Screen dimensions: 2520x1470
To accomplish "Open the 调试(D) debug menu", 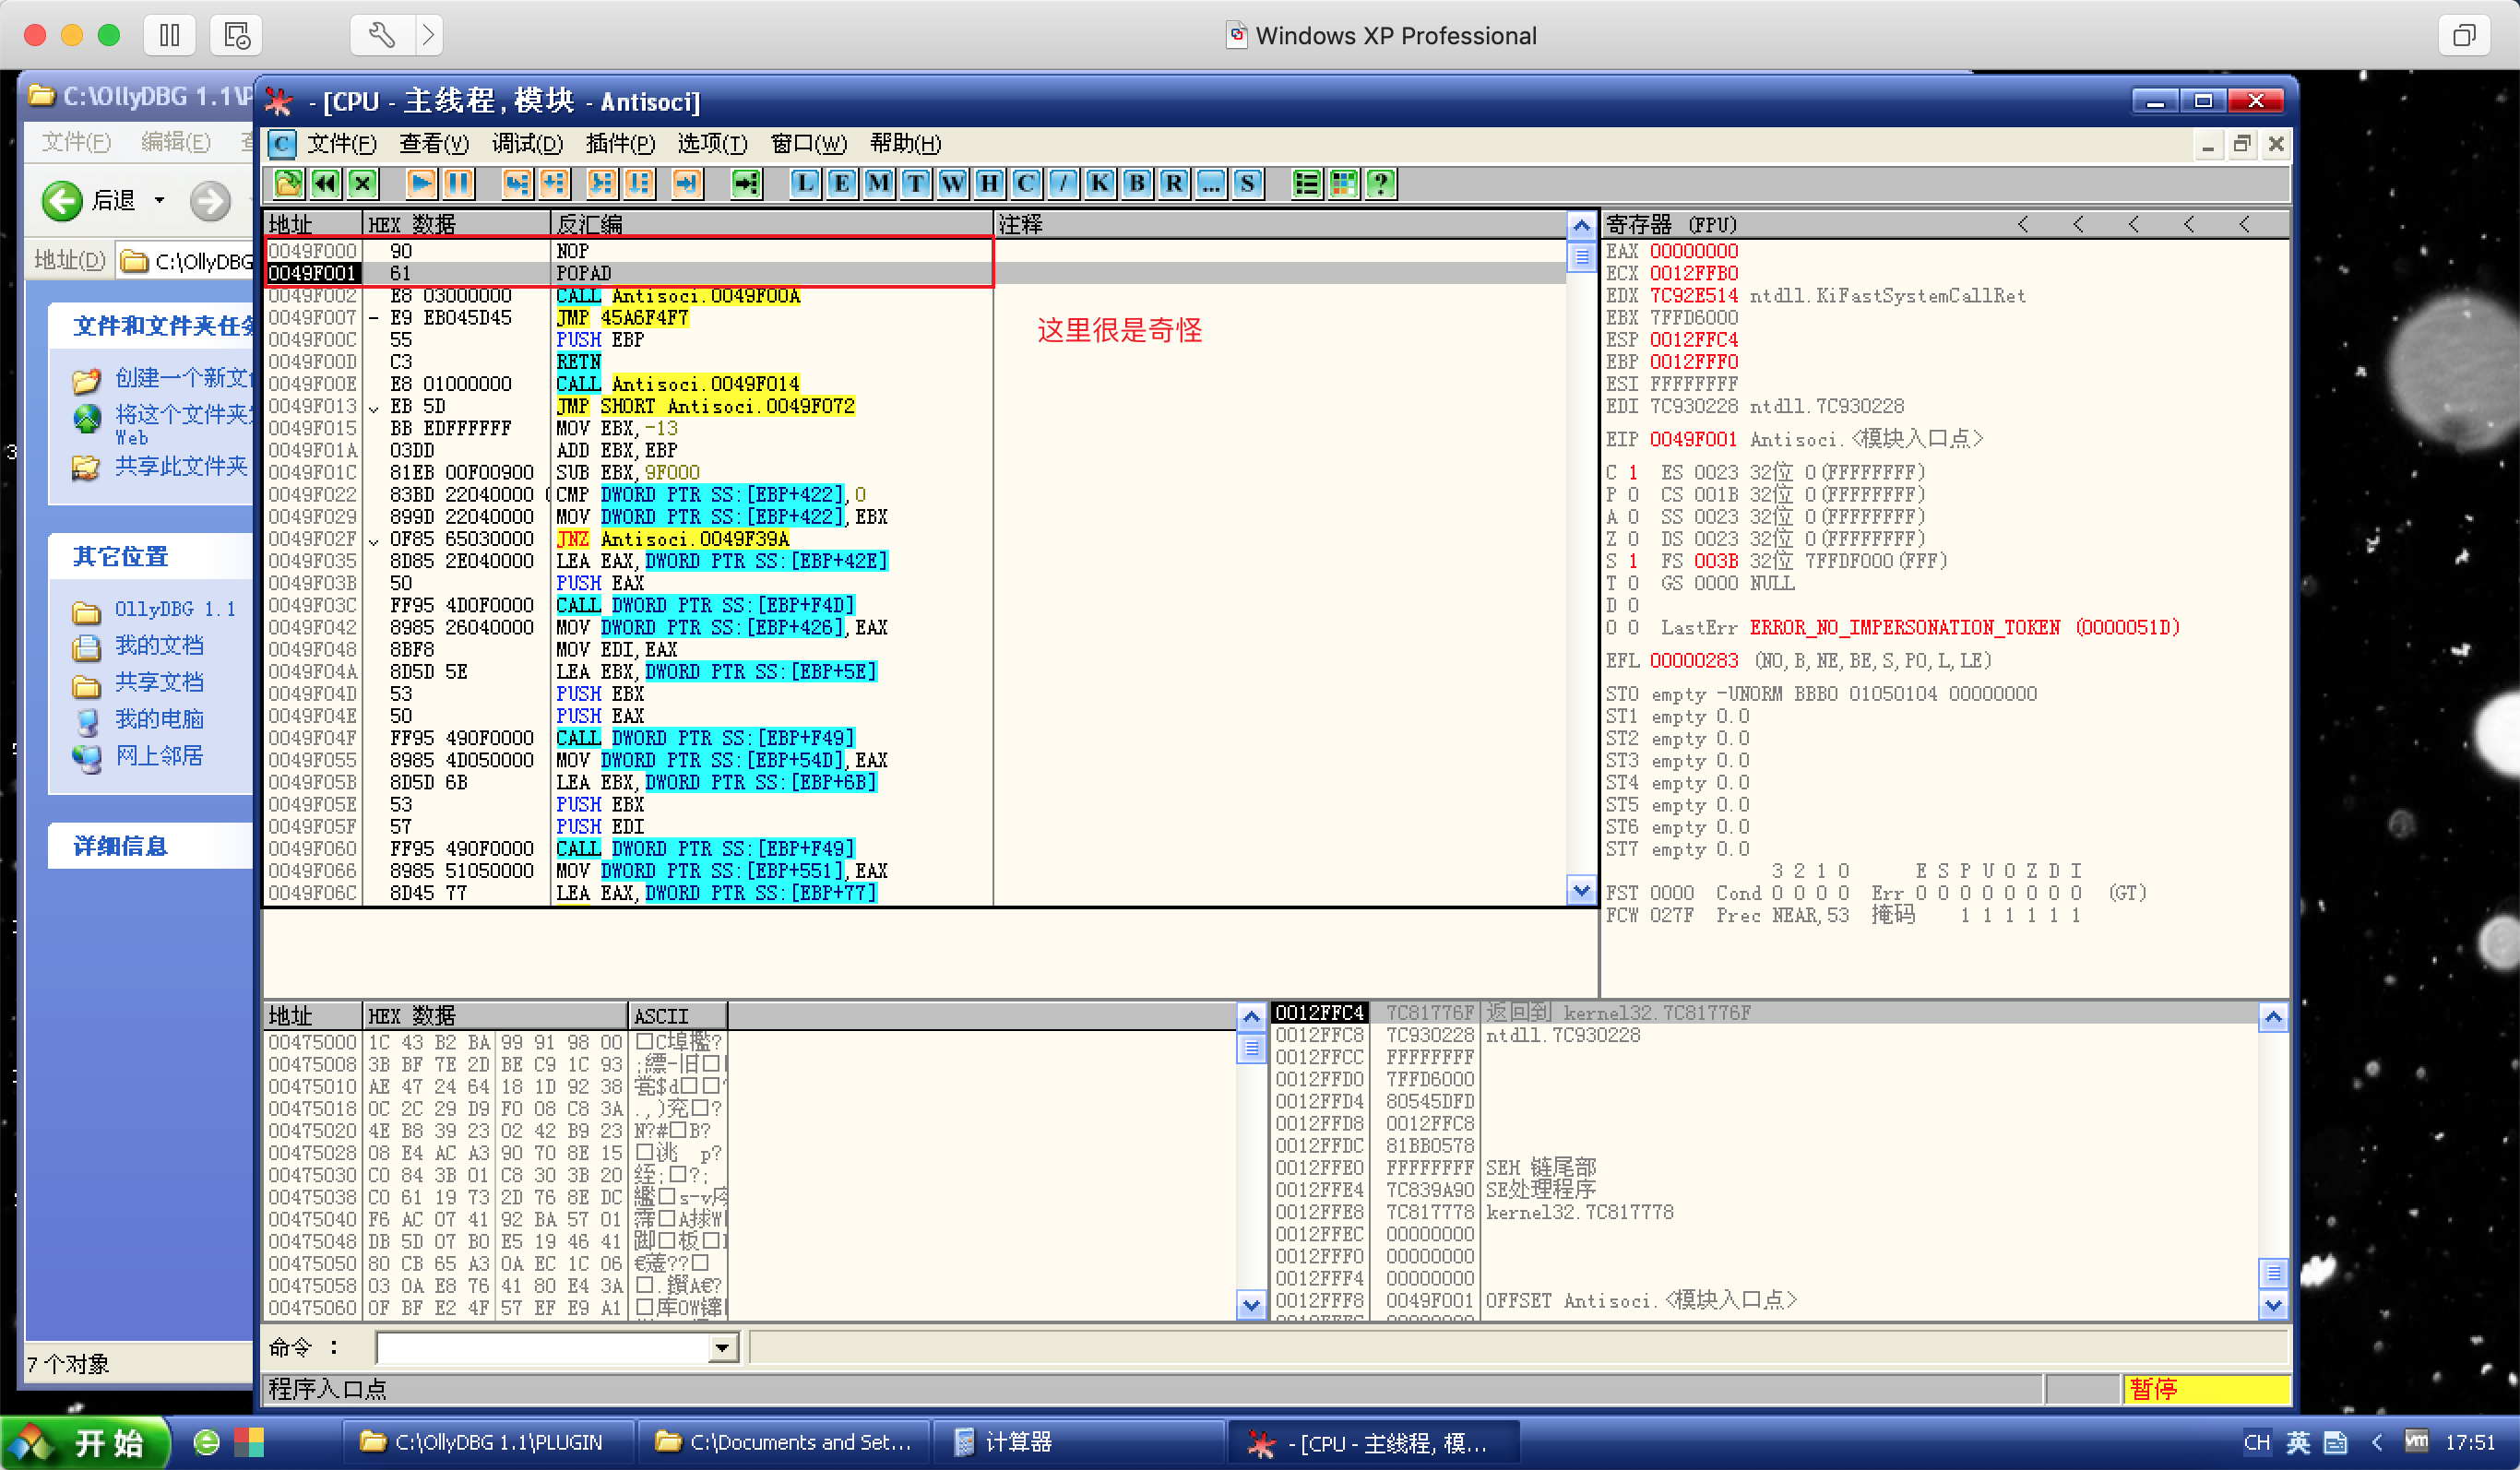I will click(527, 144).
